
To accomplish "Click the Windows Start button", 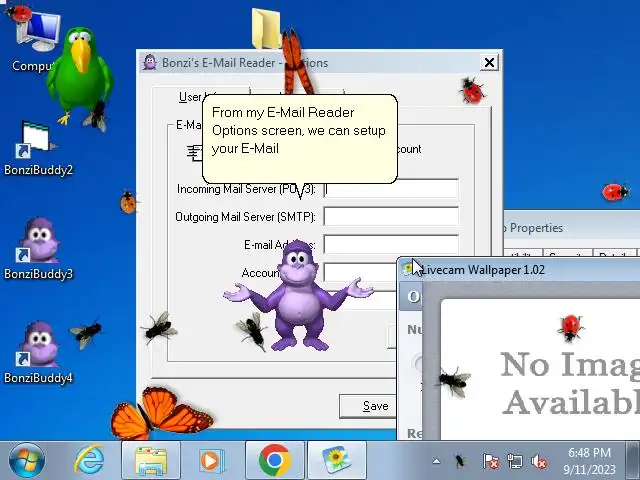I will [27, 460].
